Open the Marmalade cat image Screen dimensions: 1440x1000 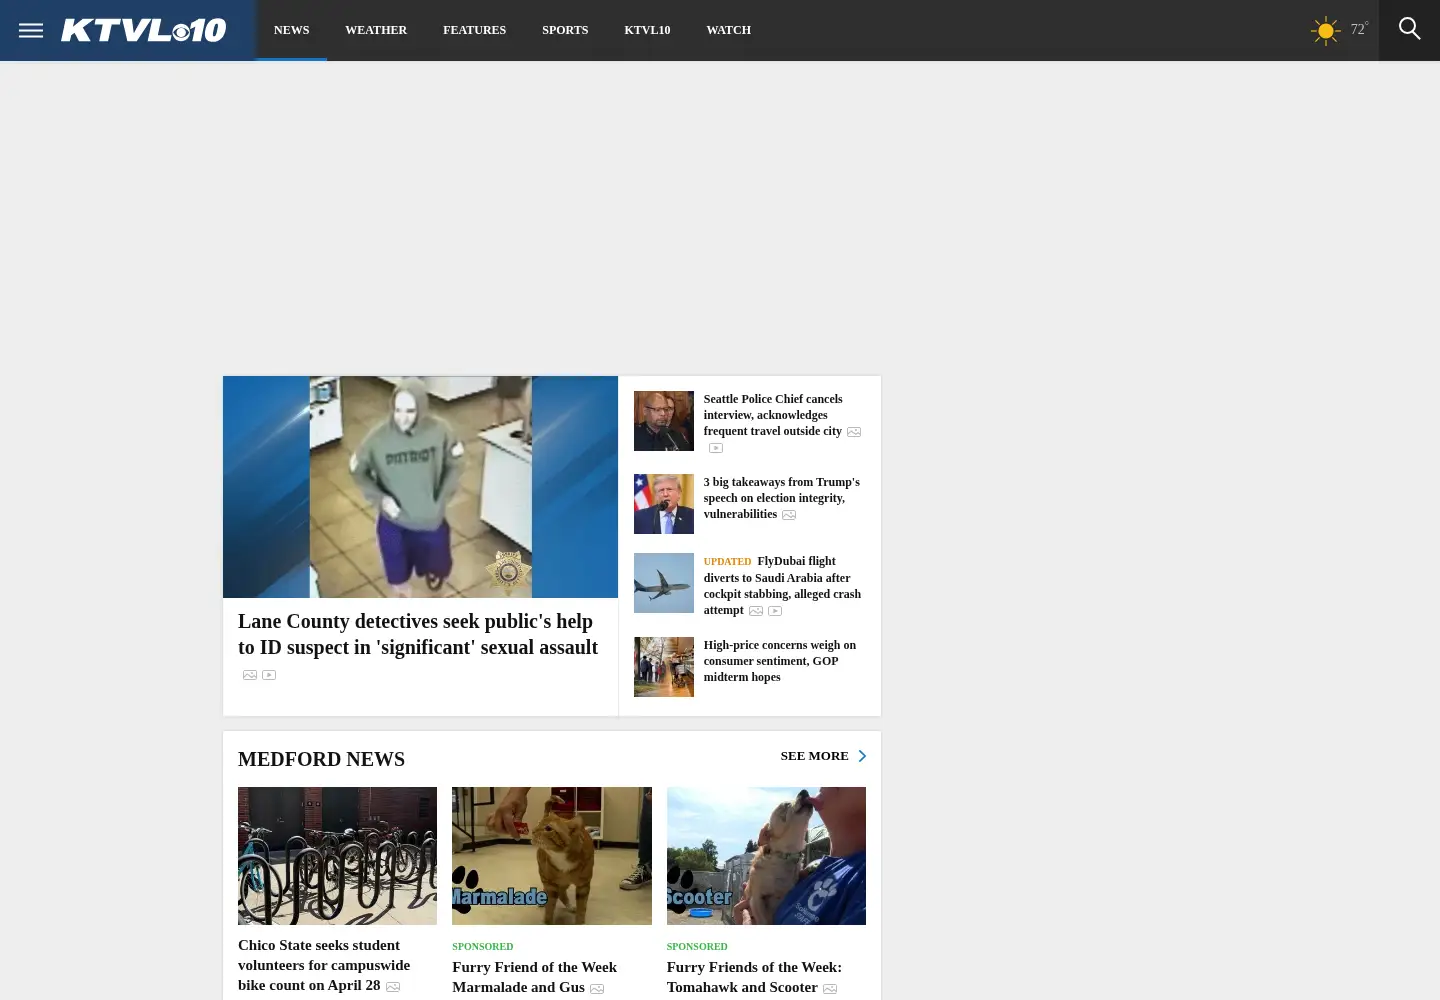click(x=552, y=856)
